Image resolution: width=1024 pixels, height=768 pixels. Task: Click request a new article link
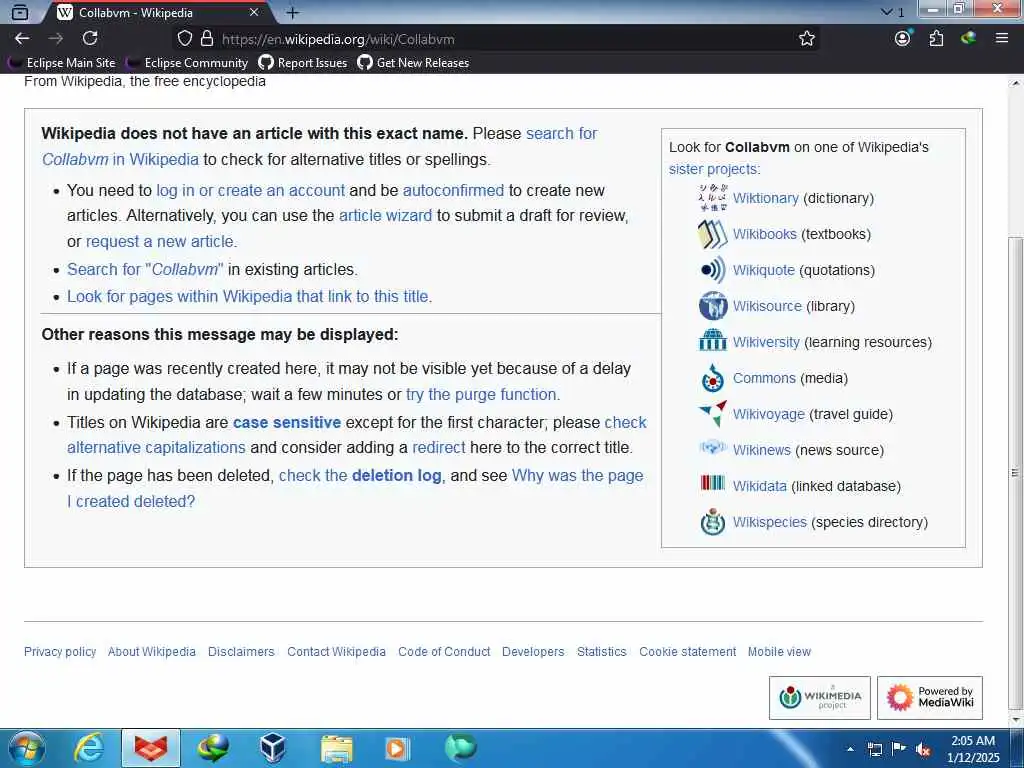click(161, 242)
